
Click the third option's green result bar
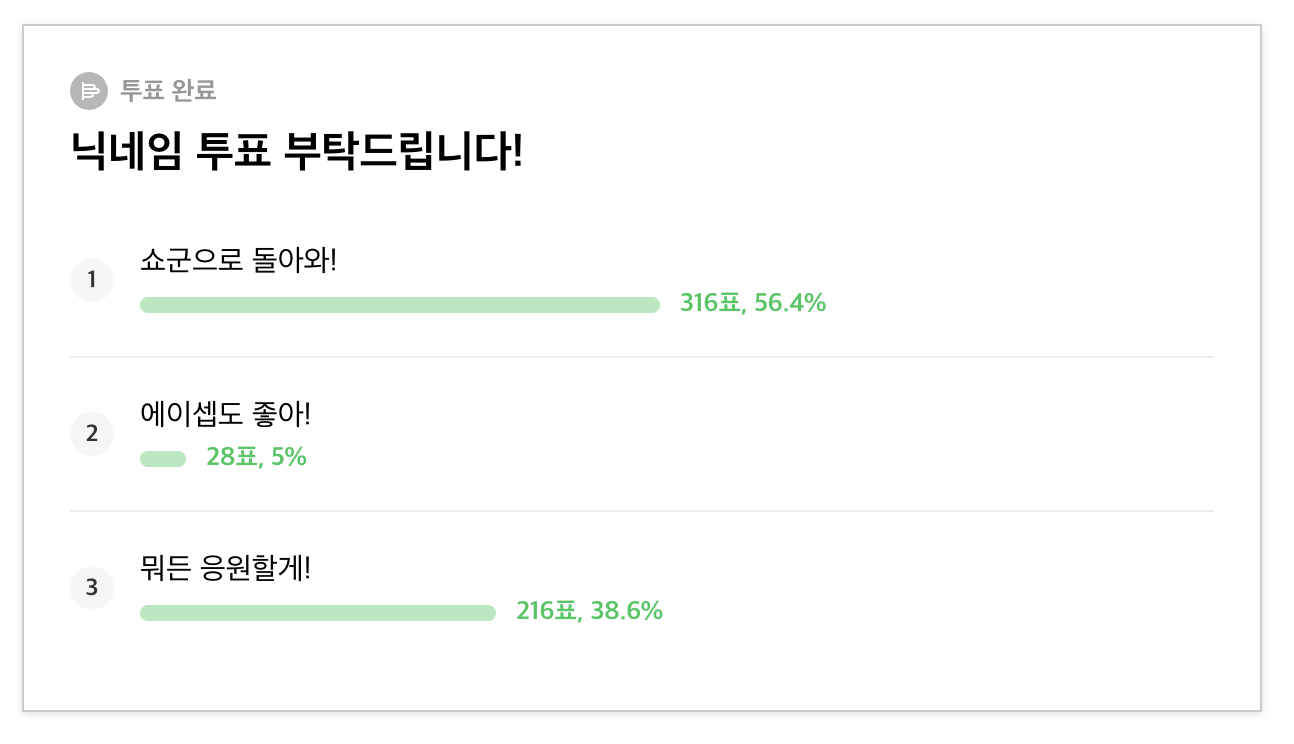click(318, 613)
